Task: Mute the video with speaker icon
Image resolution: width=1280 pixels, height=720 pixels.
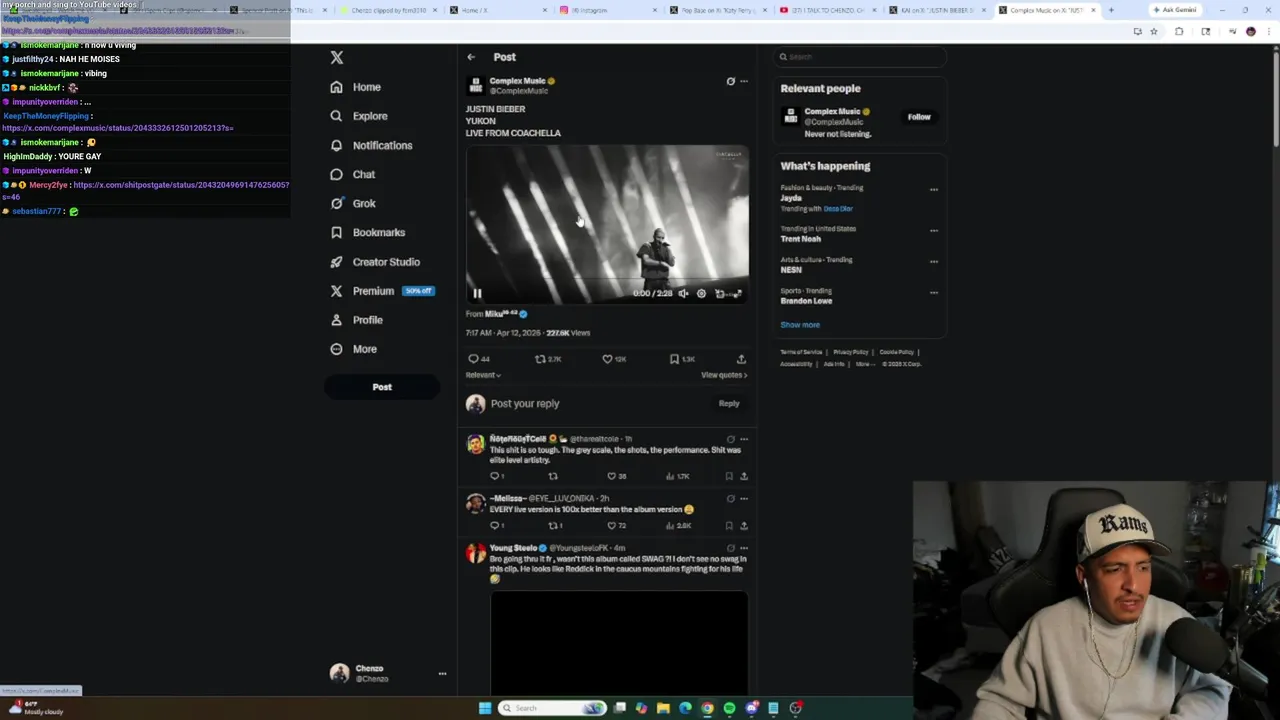Action: point(683,293)
